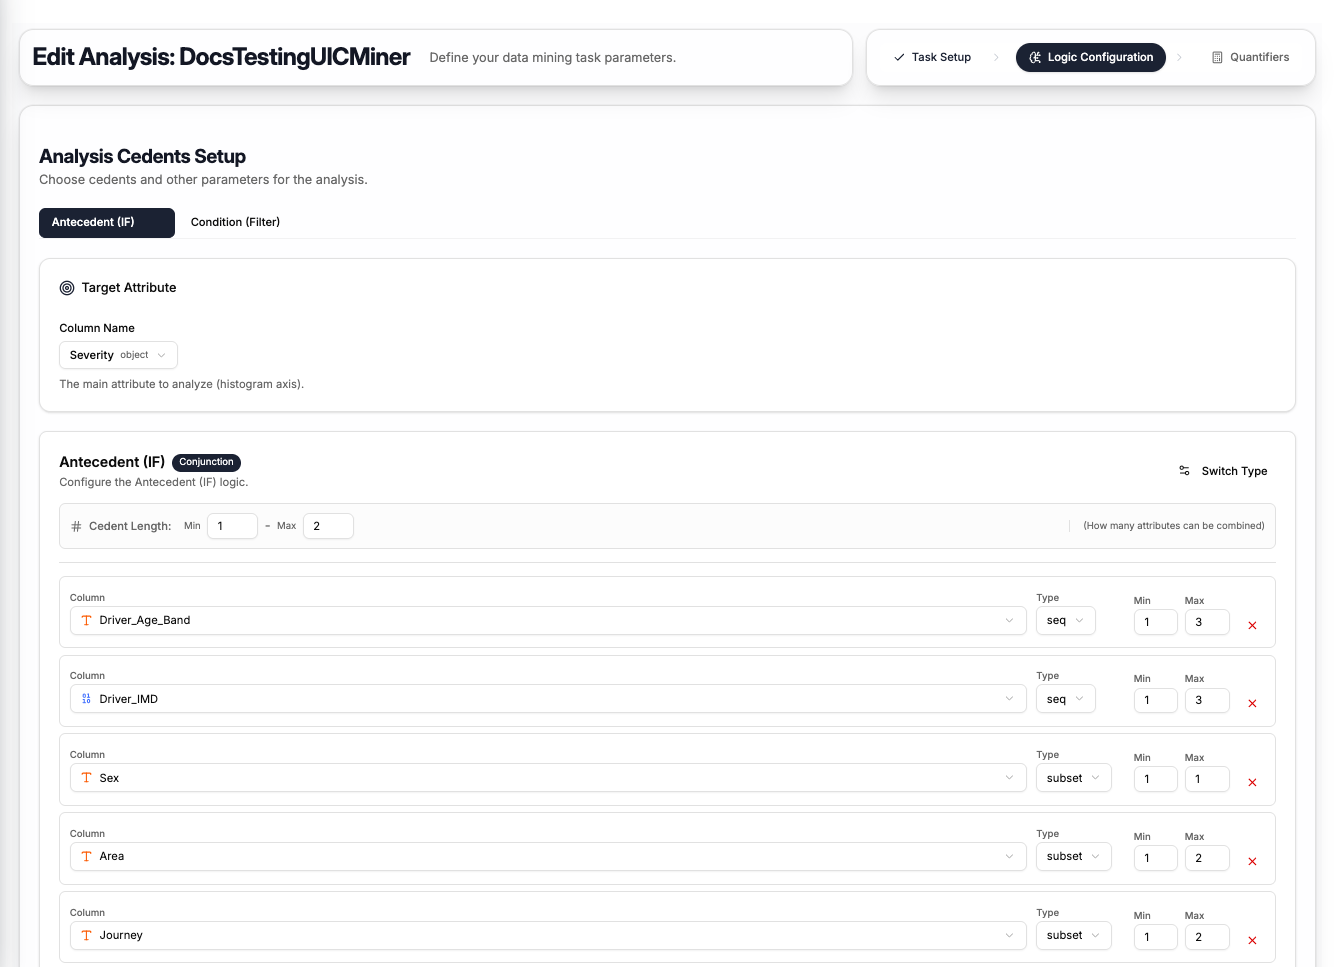Click the binary 01/10 icon next to Driver_IMD
1335x967 pixels.
(86, 698)
